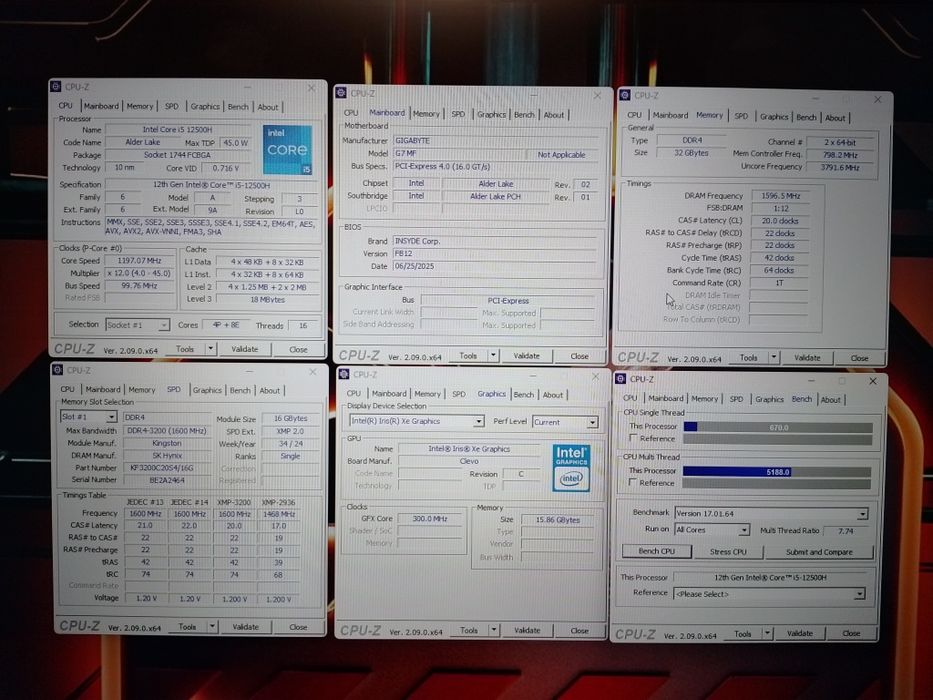Open Tools dropdown arrow in the Graphics window
This screenshot has height=700, width=933.
(x=494, y=630)
